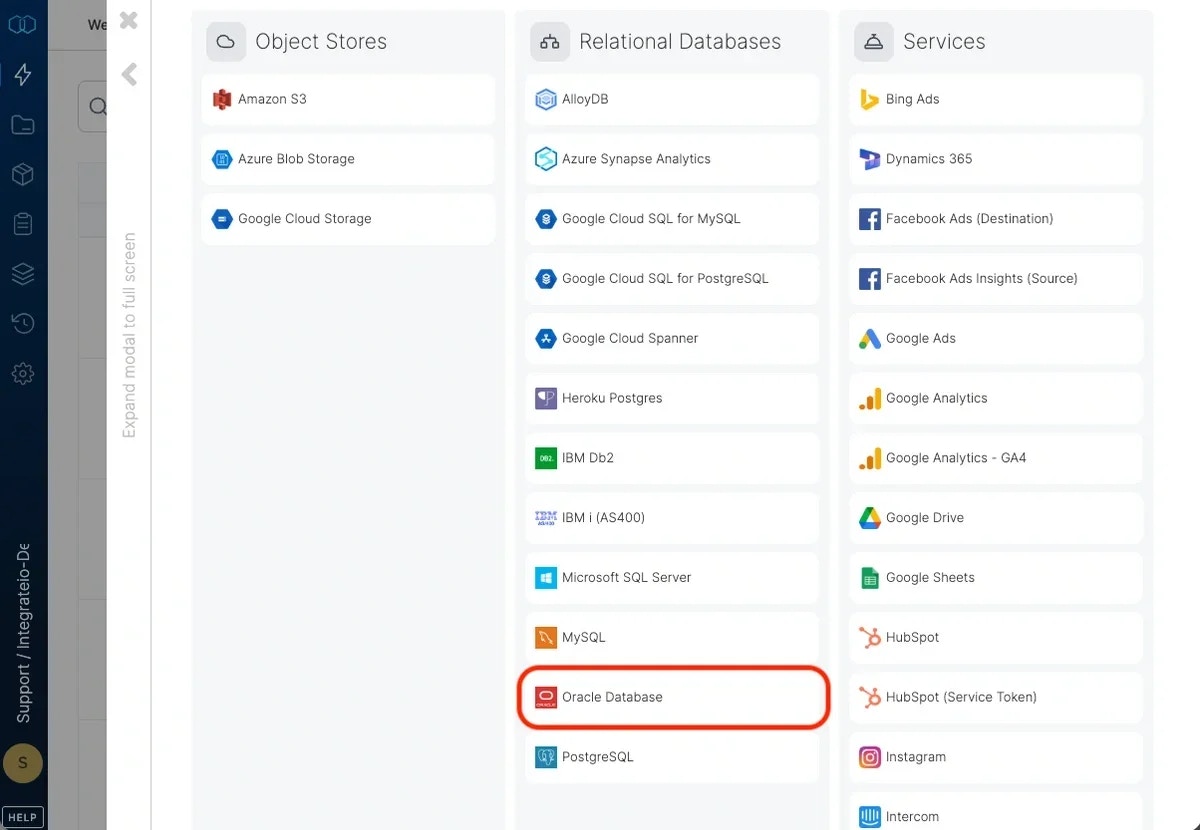The width and height of the screenshot is (1200, 830).
Task: Open version history via the clock icon
Action: point(22,323)
